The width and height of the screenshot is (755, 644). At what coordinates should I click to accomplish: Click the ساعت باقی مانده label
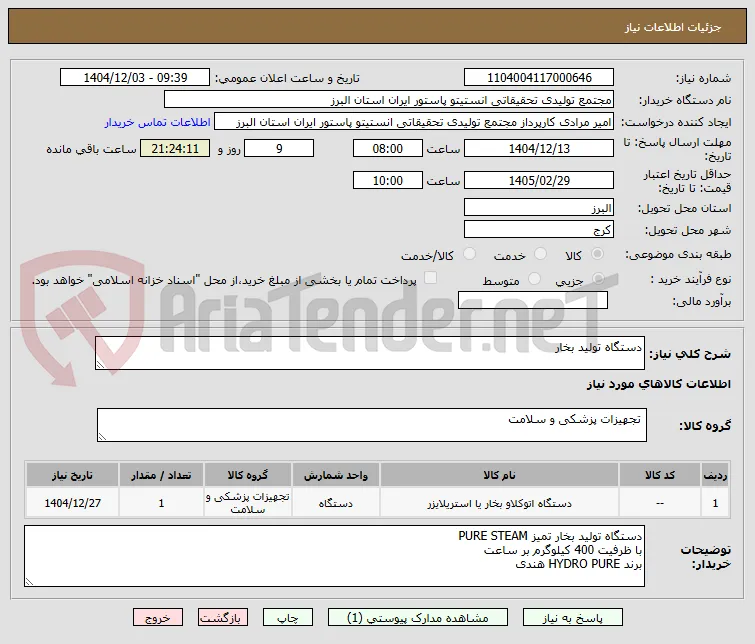[91, 149]
